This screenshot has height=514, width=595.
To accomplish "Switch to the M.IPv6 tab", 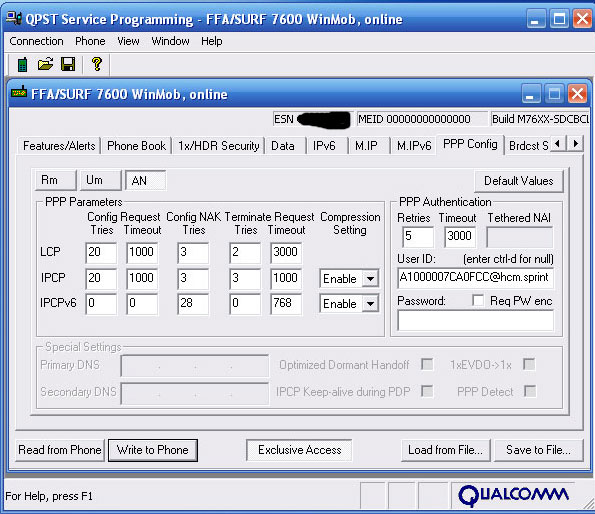I will pyautogui.click(x=414, y=146).
